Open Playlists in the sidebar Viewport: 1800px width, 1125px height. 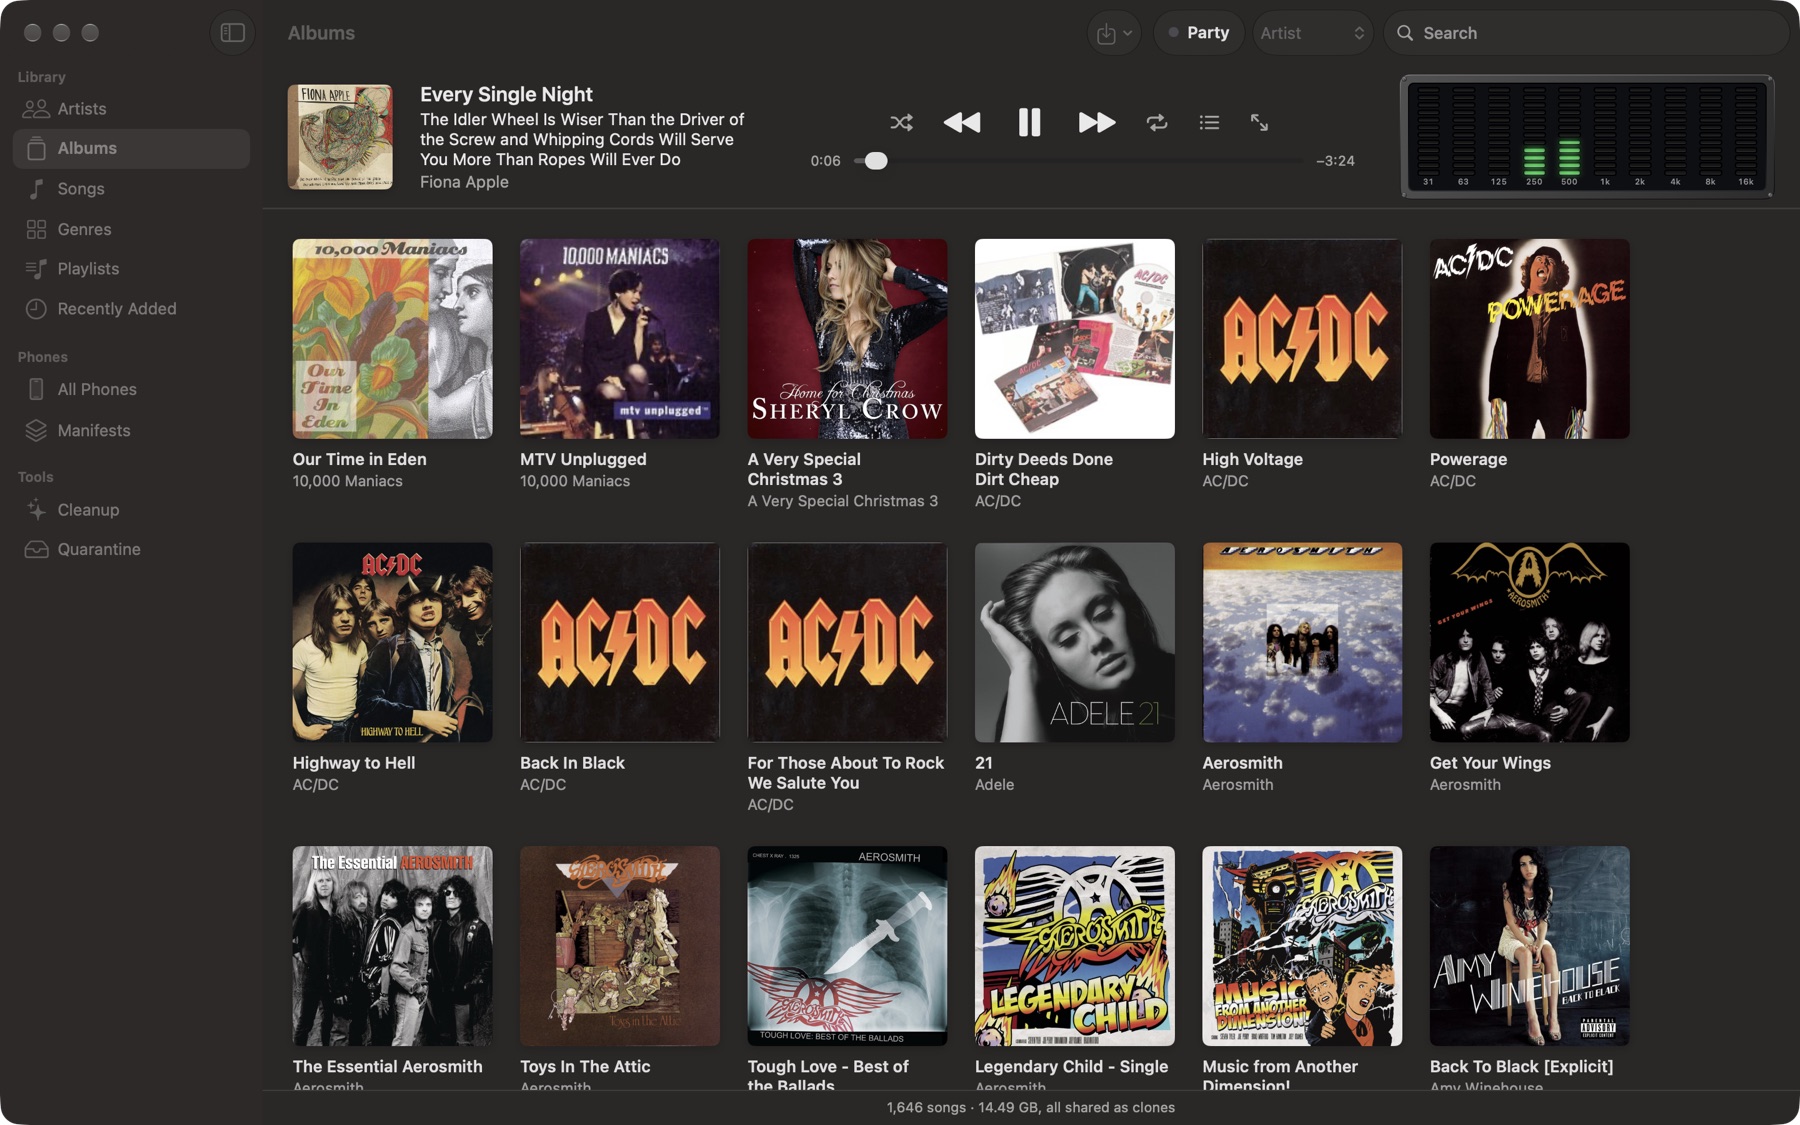tap(131, 269)
